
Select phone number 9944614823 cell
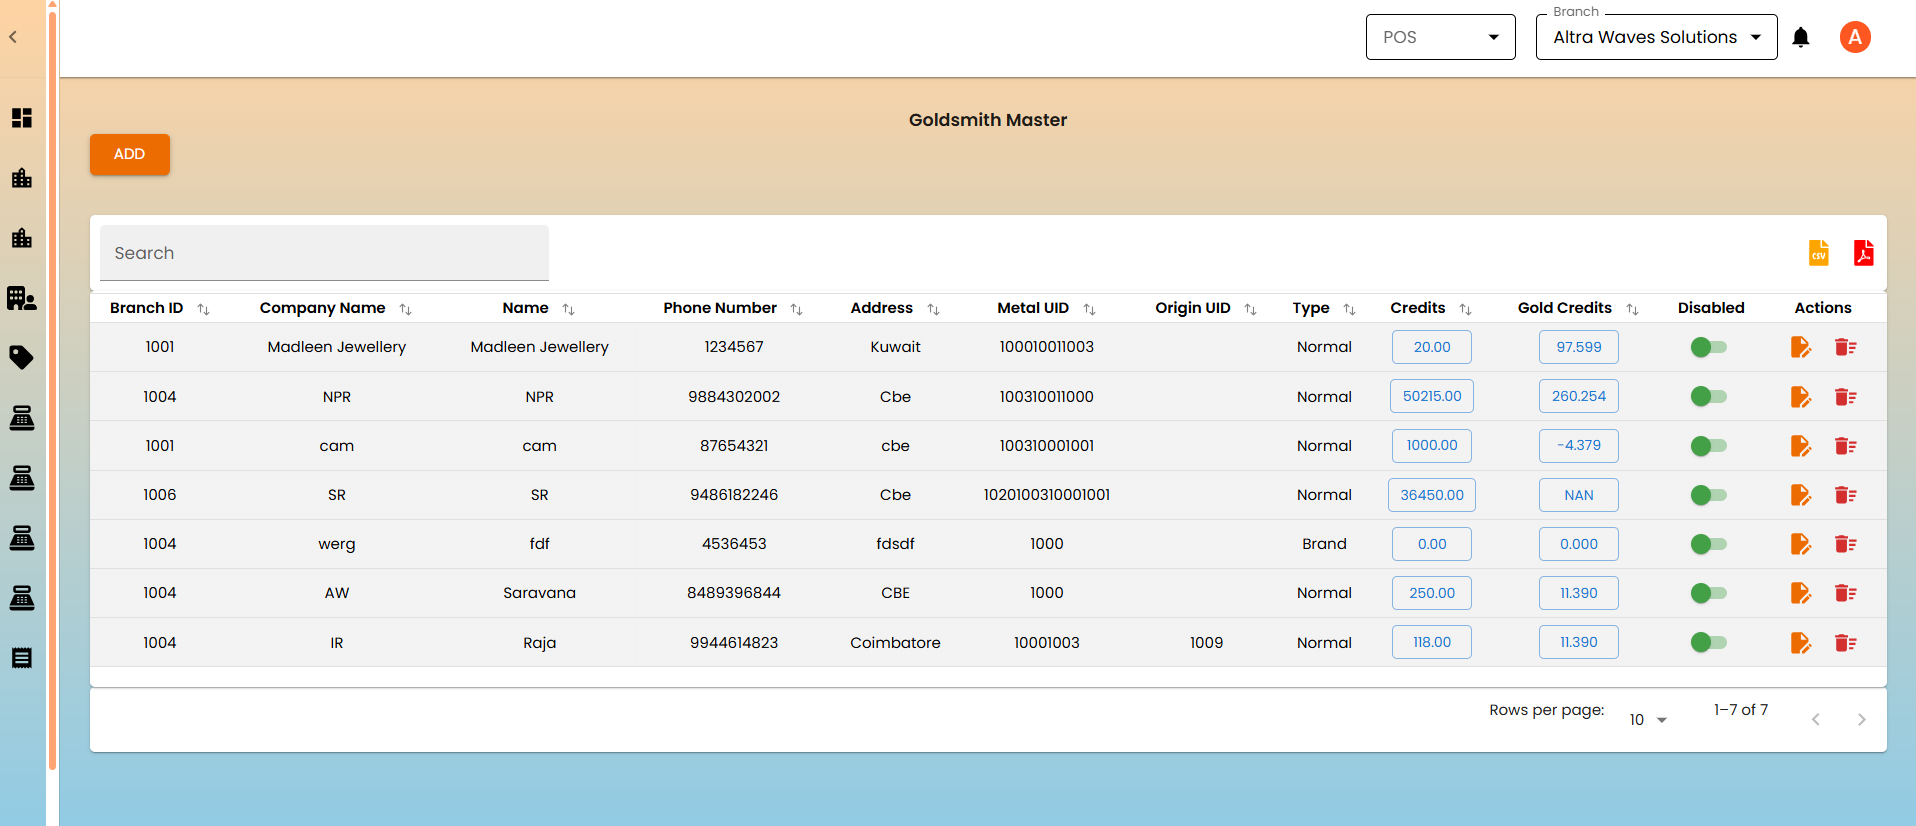click(x=734, y=643)
